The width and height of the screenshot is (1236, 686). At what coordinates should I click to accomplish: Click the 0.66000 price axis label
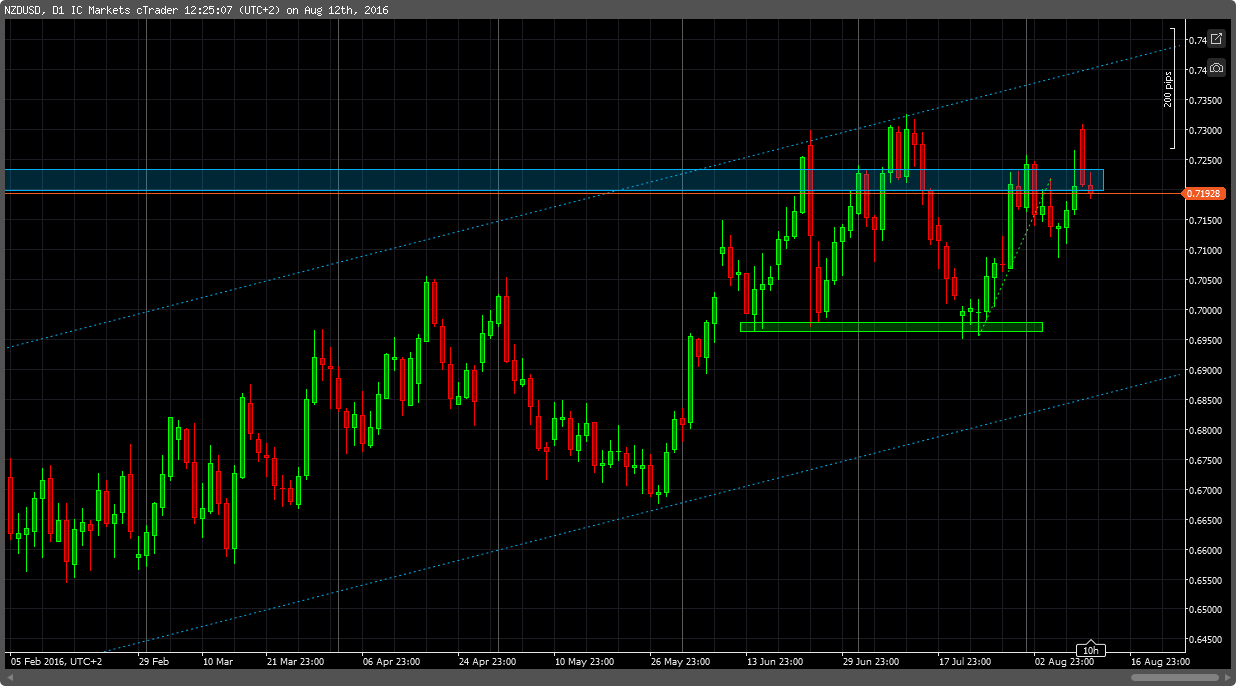1205,551
